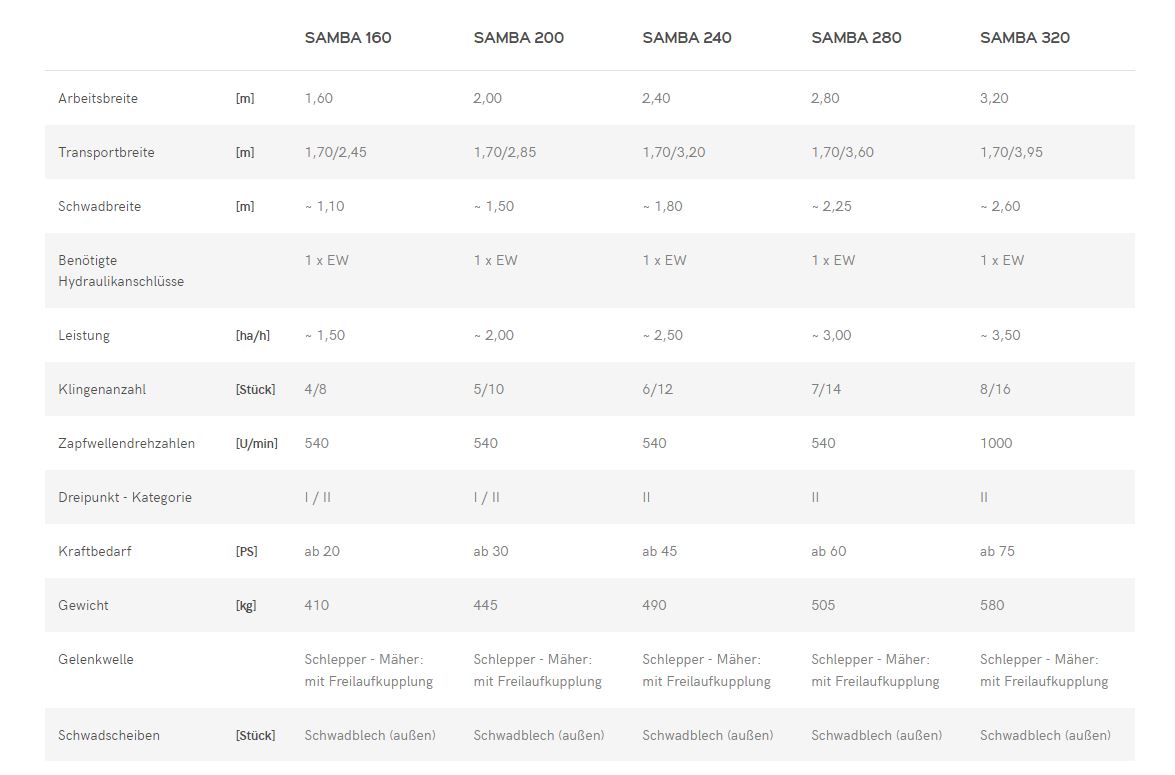Select the SAMBA 200 column header
Viewport: 1175px width, 775px height.
(519, 37)
